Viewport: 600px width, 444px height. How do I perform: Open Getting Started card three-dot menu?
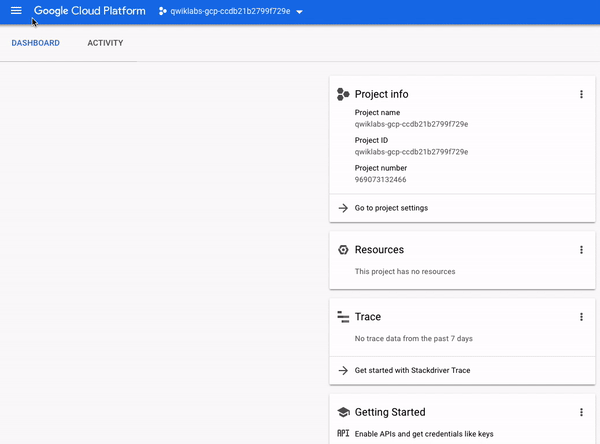tap(581, 412)
